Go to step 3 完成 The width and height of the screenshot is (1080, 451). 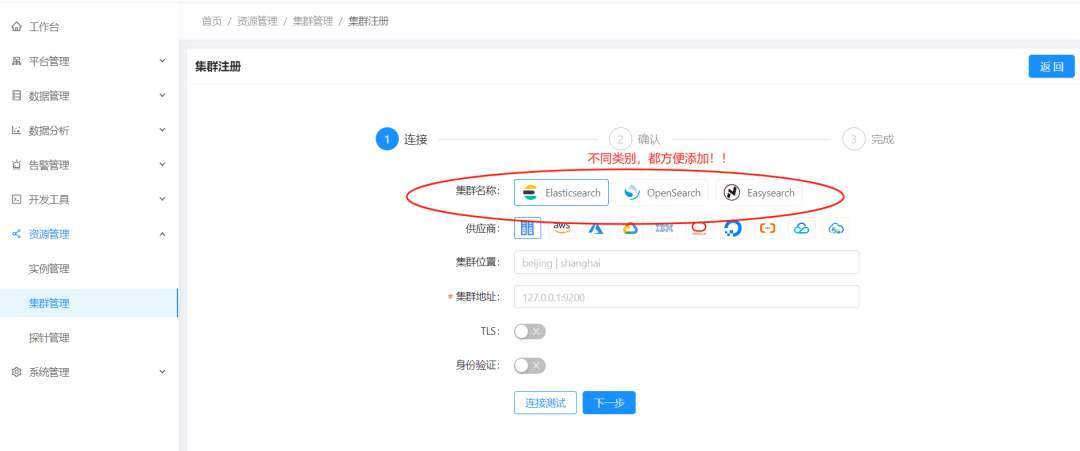(x=869, y=139)
